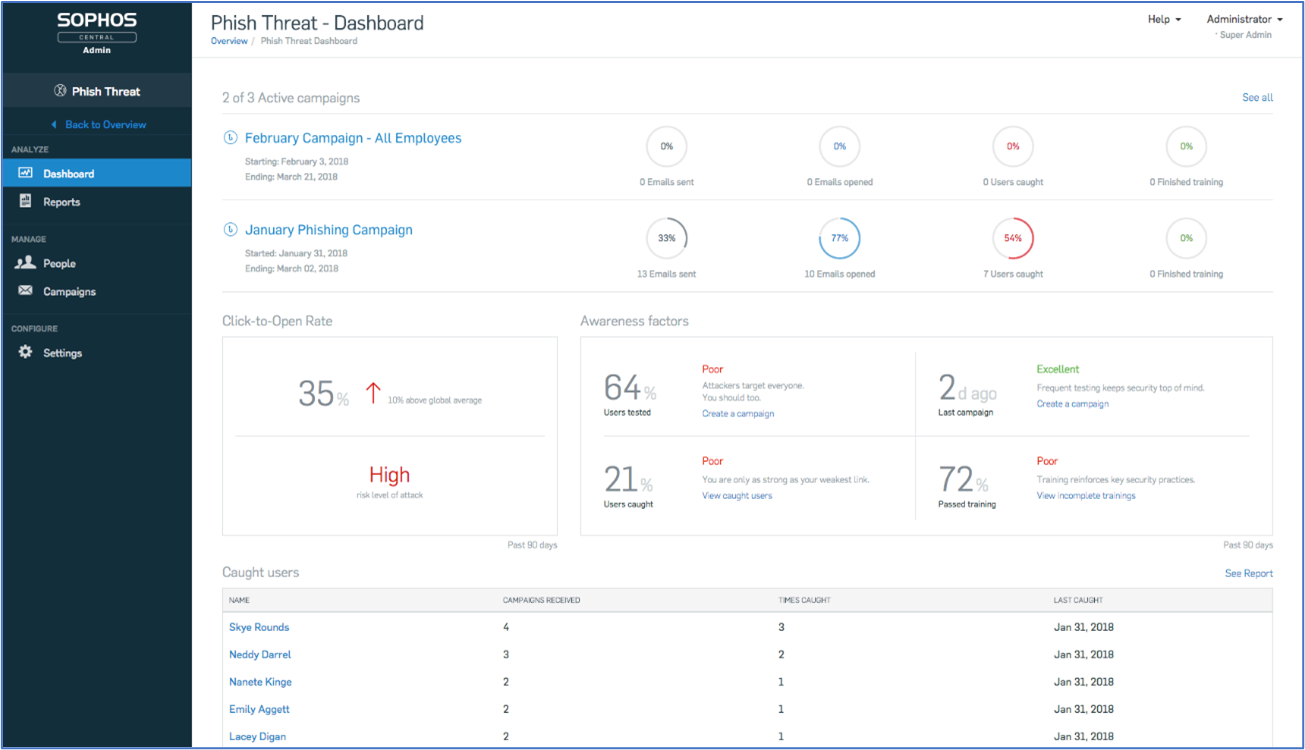Click Neddy Darrel's campaigns received value 3

505,654
